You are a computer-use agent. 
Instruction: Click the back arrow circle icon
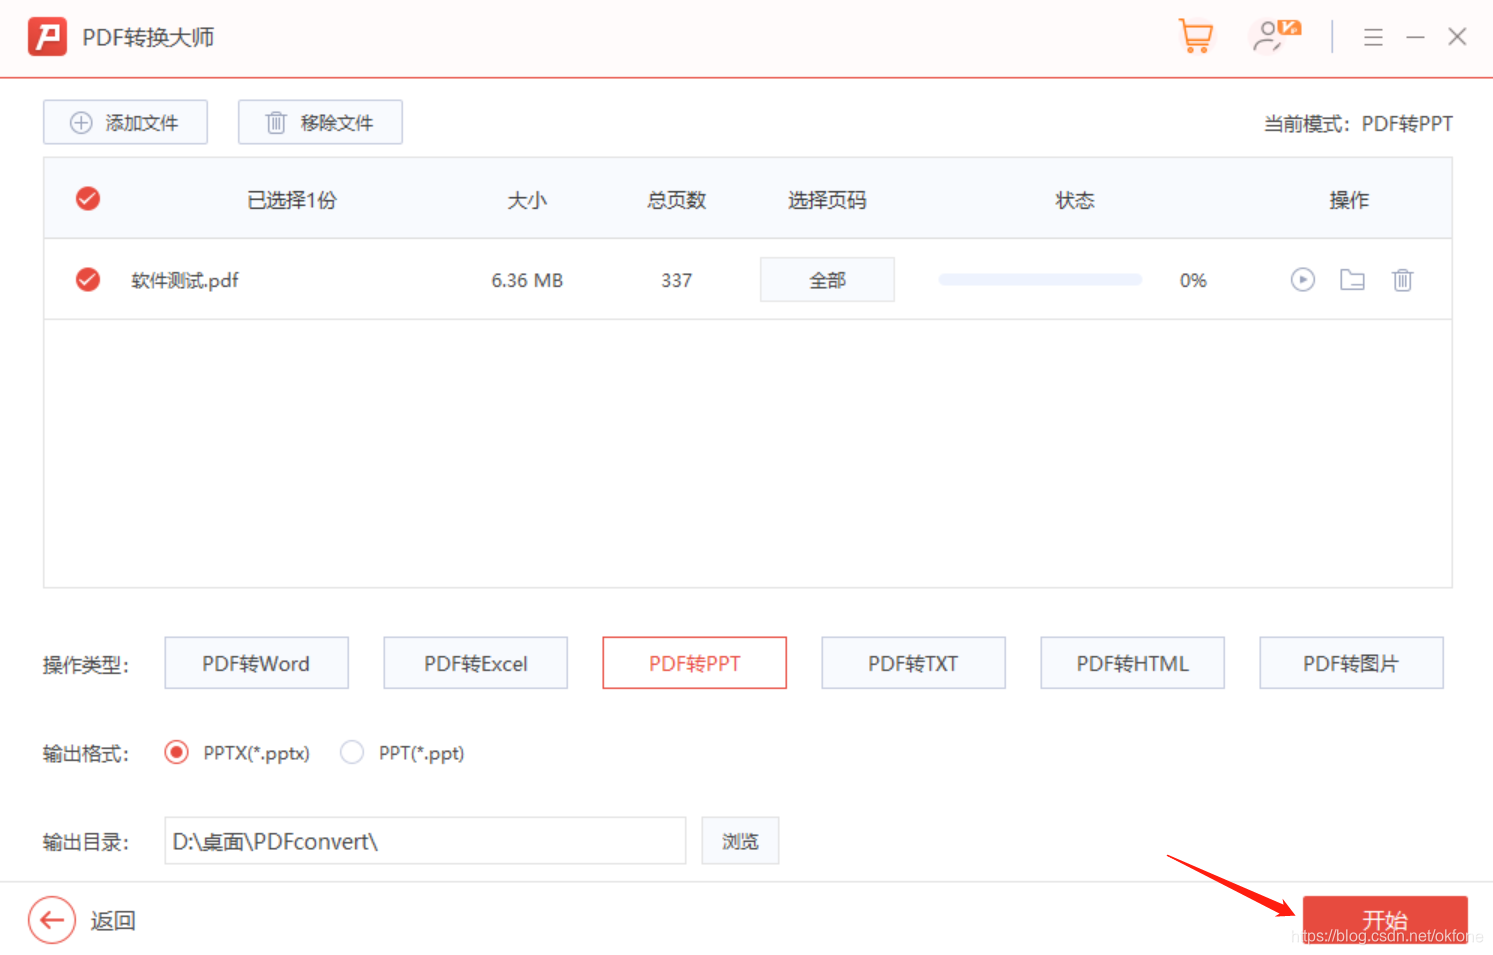point(52,920)
